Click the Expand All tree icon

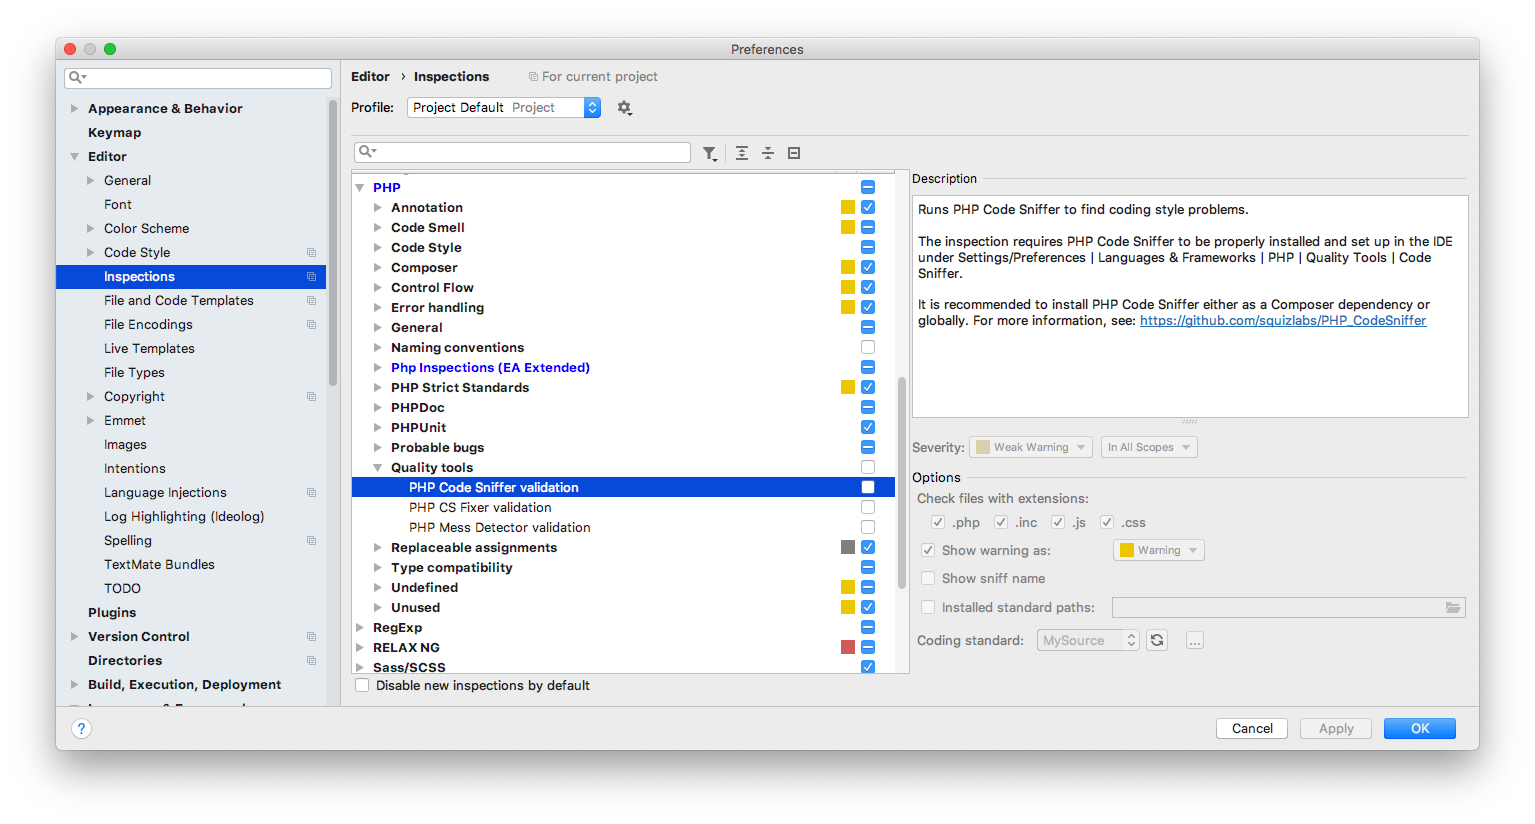coord(742,153)
